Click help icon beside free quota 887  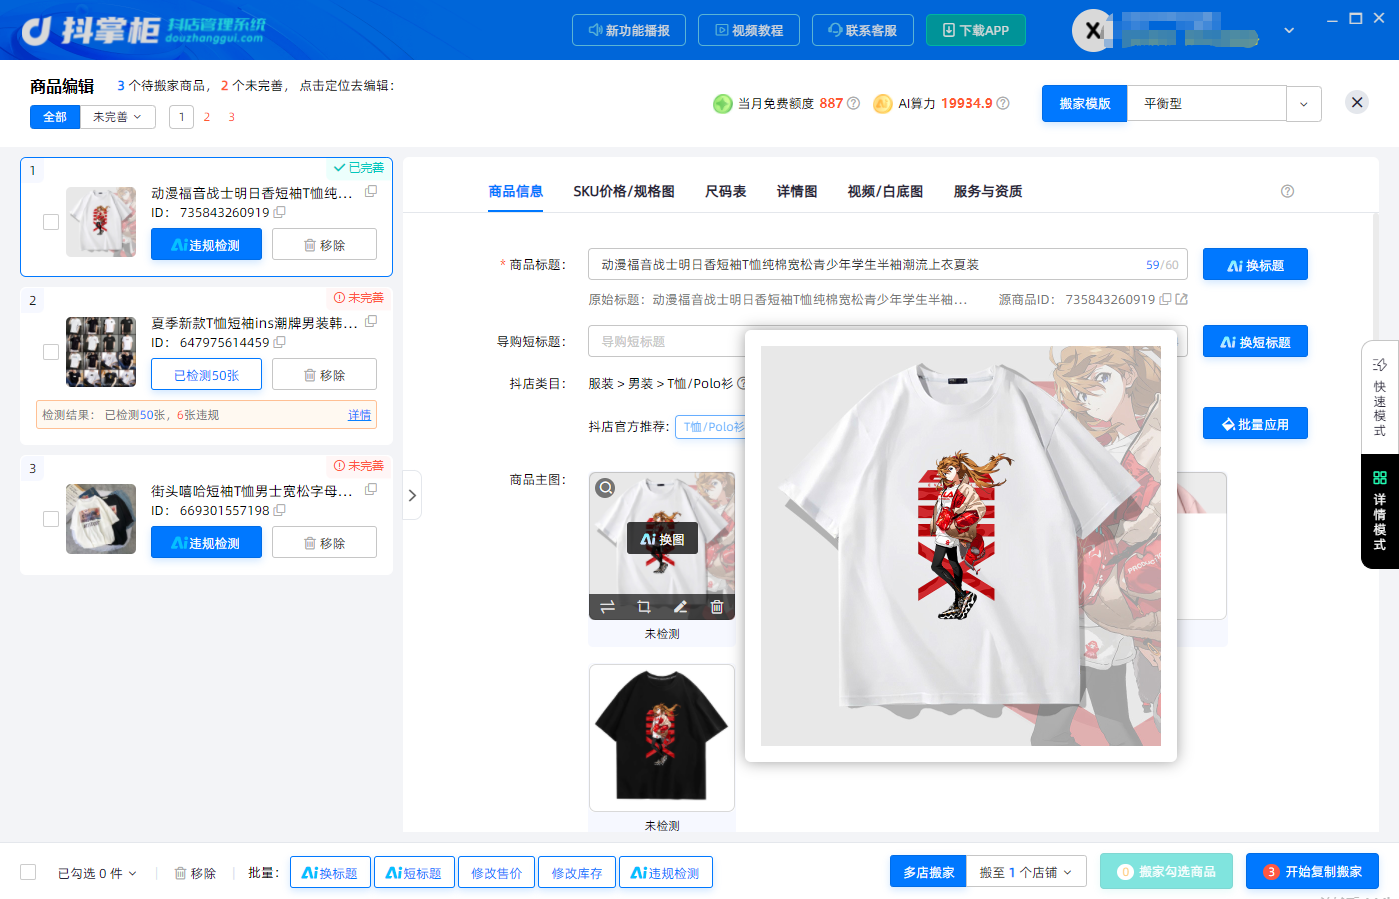click(853, 103)
